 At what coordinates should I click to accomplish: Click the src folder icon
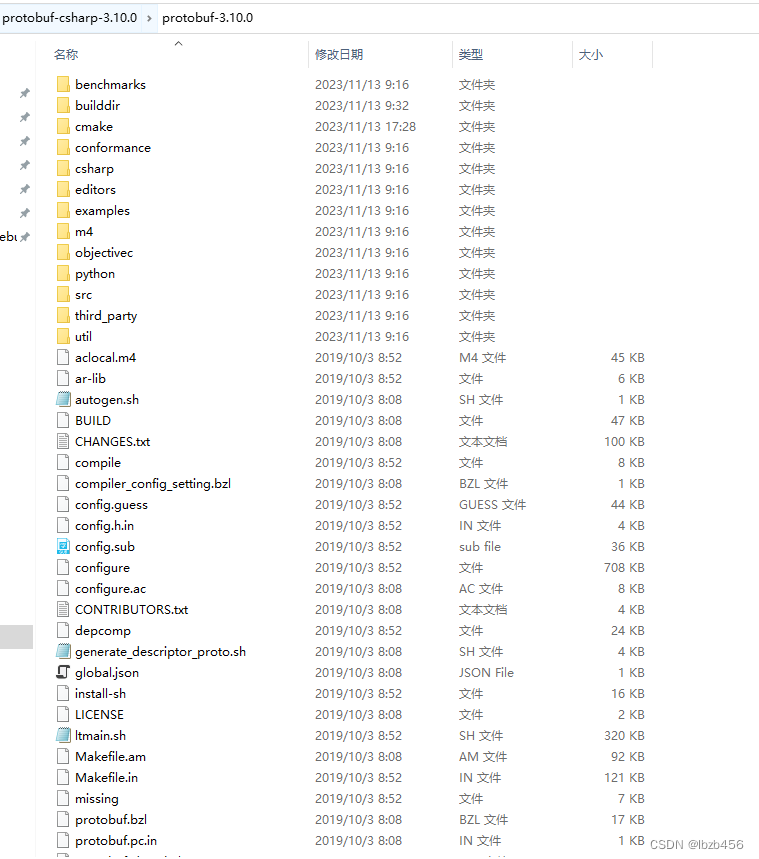click(x=63, y=294)
